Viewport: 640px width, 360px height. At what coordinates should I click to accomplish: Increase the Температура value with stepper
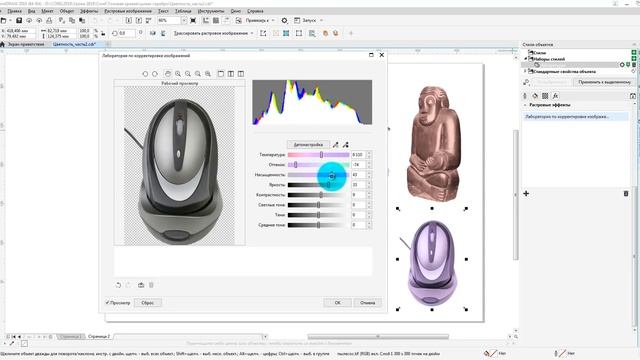point(369,153)
